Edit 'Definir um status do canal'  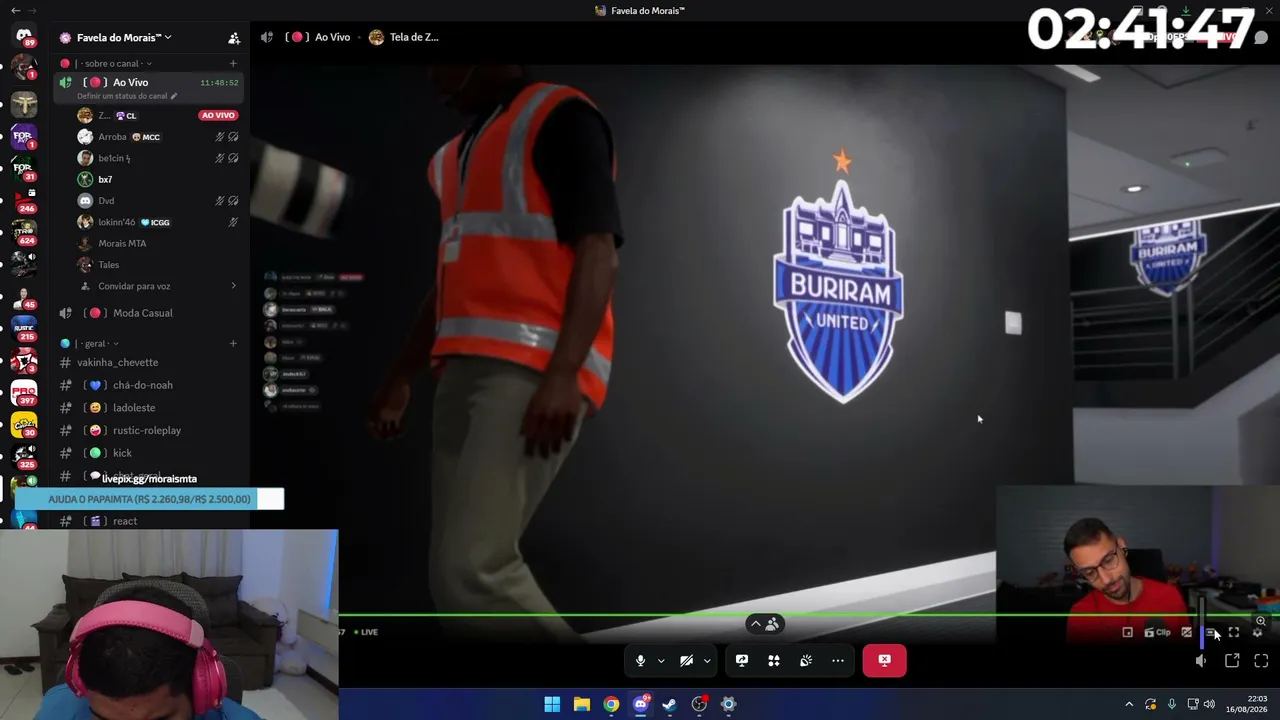[x=127, y=96]
